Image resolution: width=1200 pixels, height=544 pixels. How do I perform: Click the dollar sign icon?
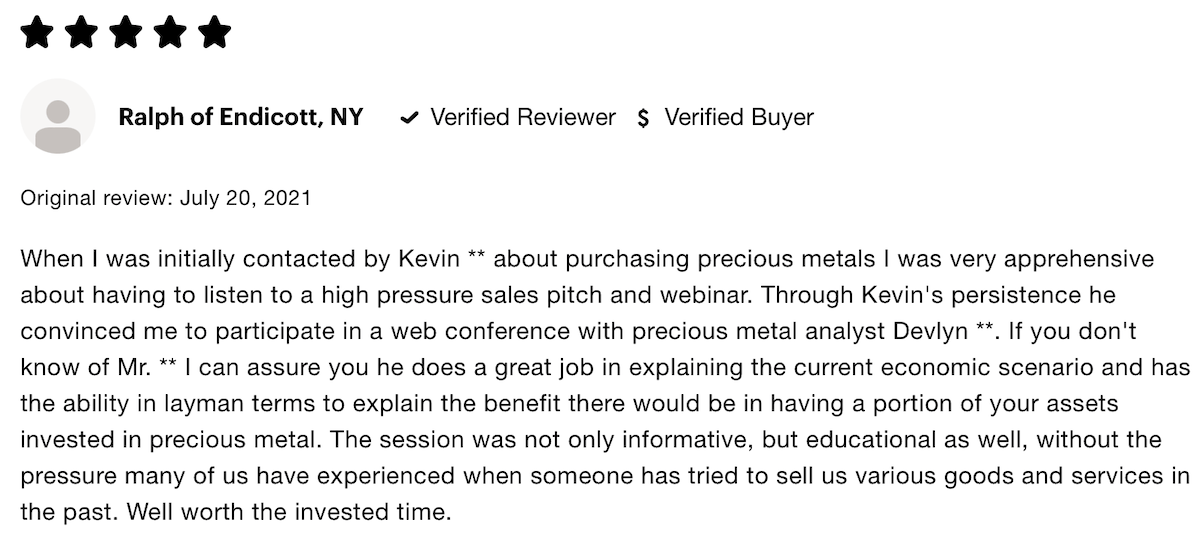(643, 118)
